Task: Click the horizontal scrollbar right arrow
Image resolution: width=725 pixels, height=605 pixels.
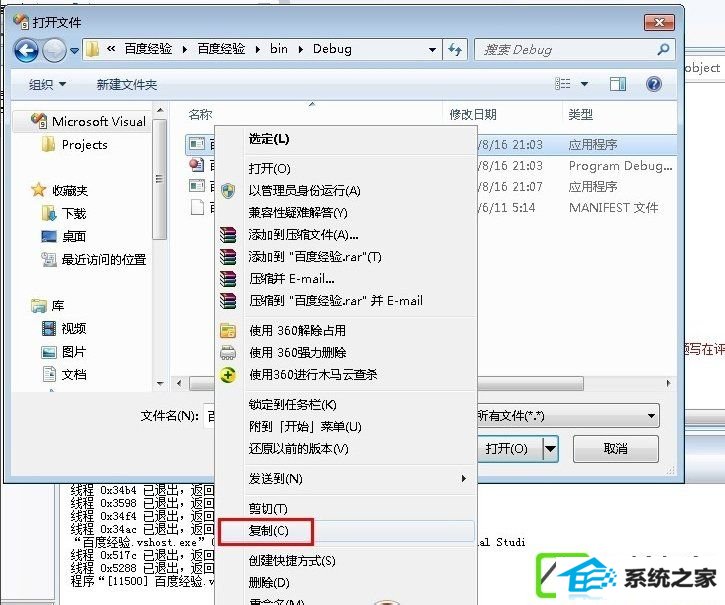Action: tap(668, 383)
